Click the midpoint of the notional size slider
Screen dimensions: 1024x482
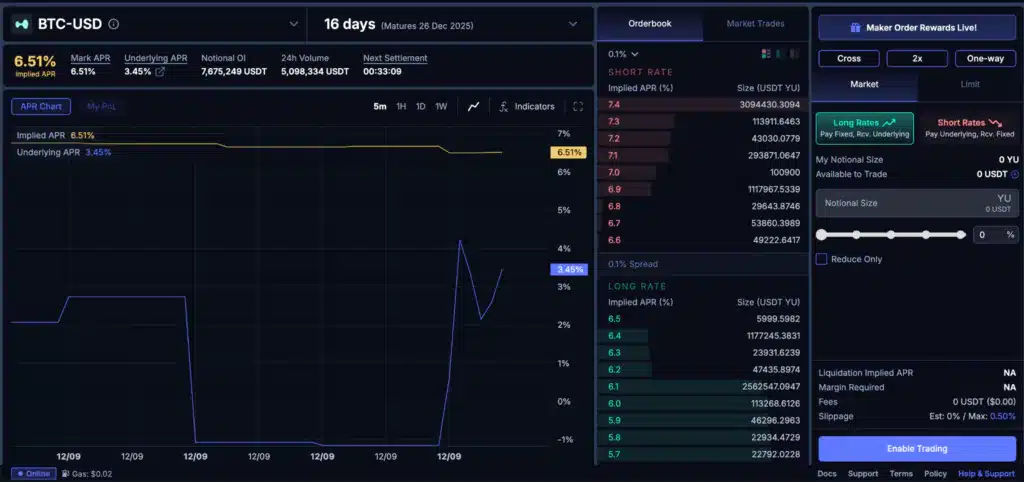891,235
